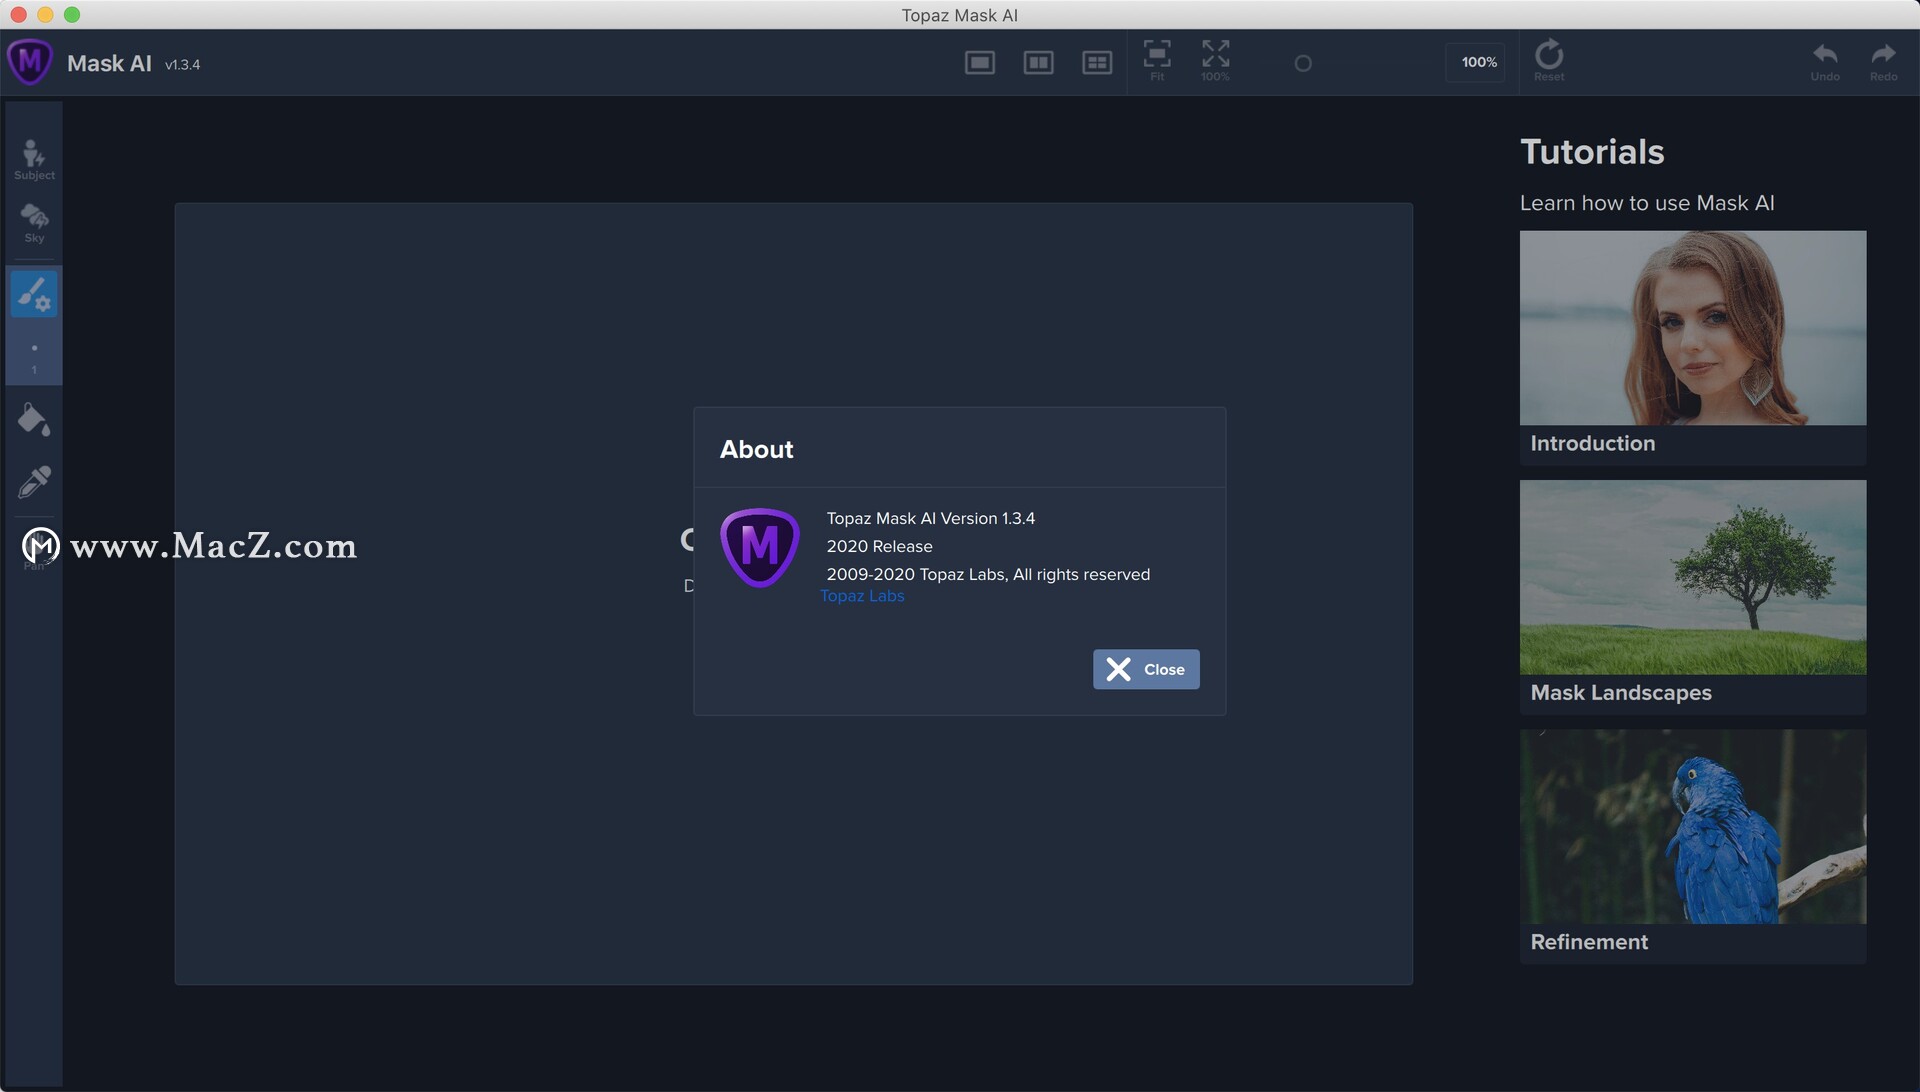Click the zoom slider handle
Viewport: 1920px width, 1092px height.
(1303, 64)
